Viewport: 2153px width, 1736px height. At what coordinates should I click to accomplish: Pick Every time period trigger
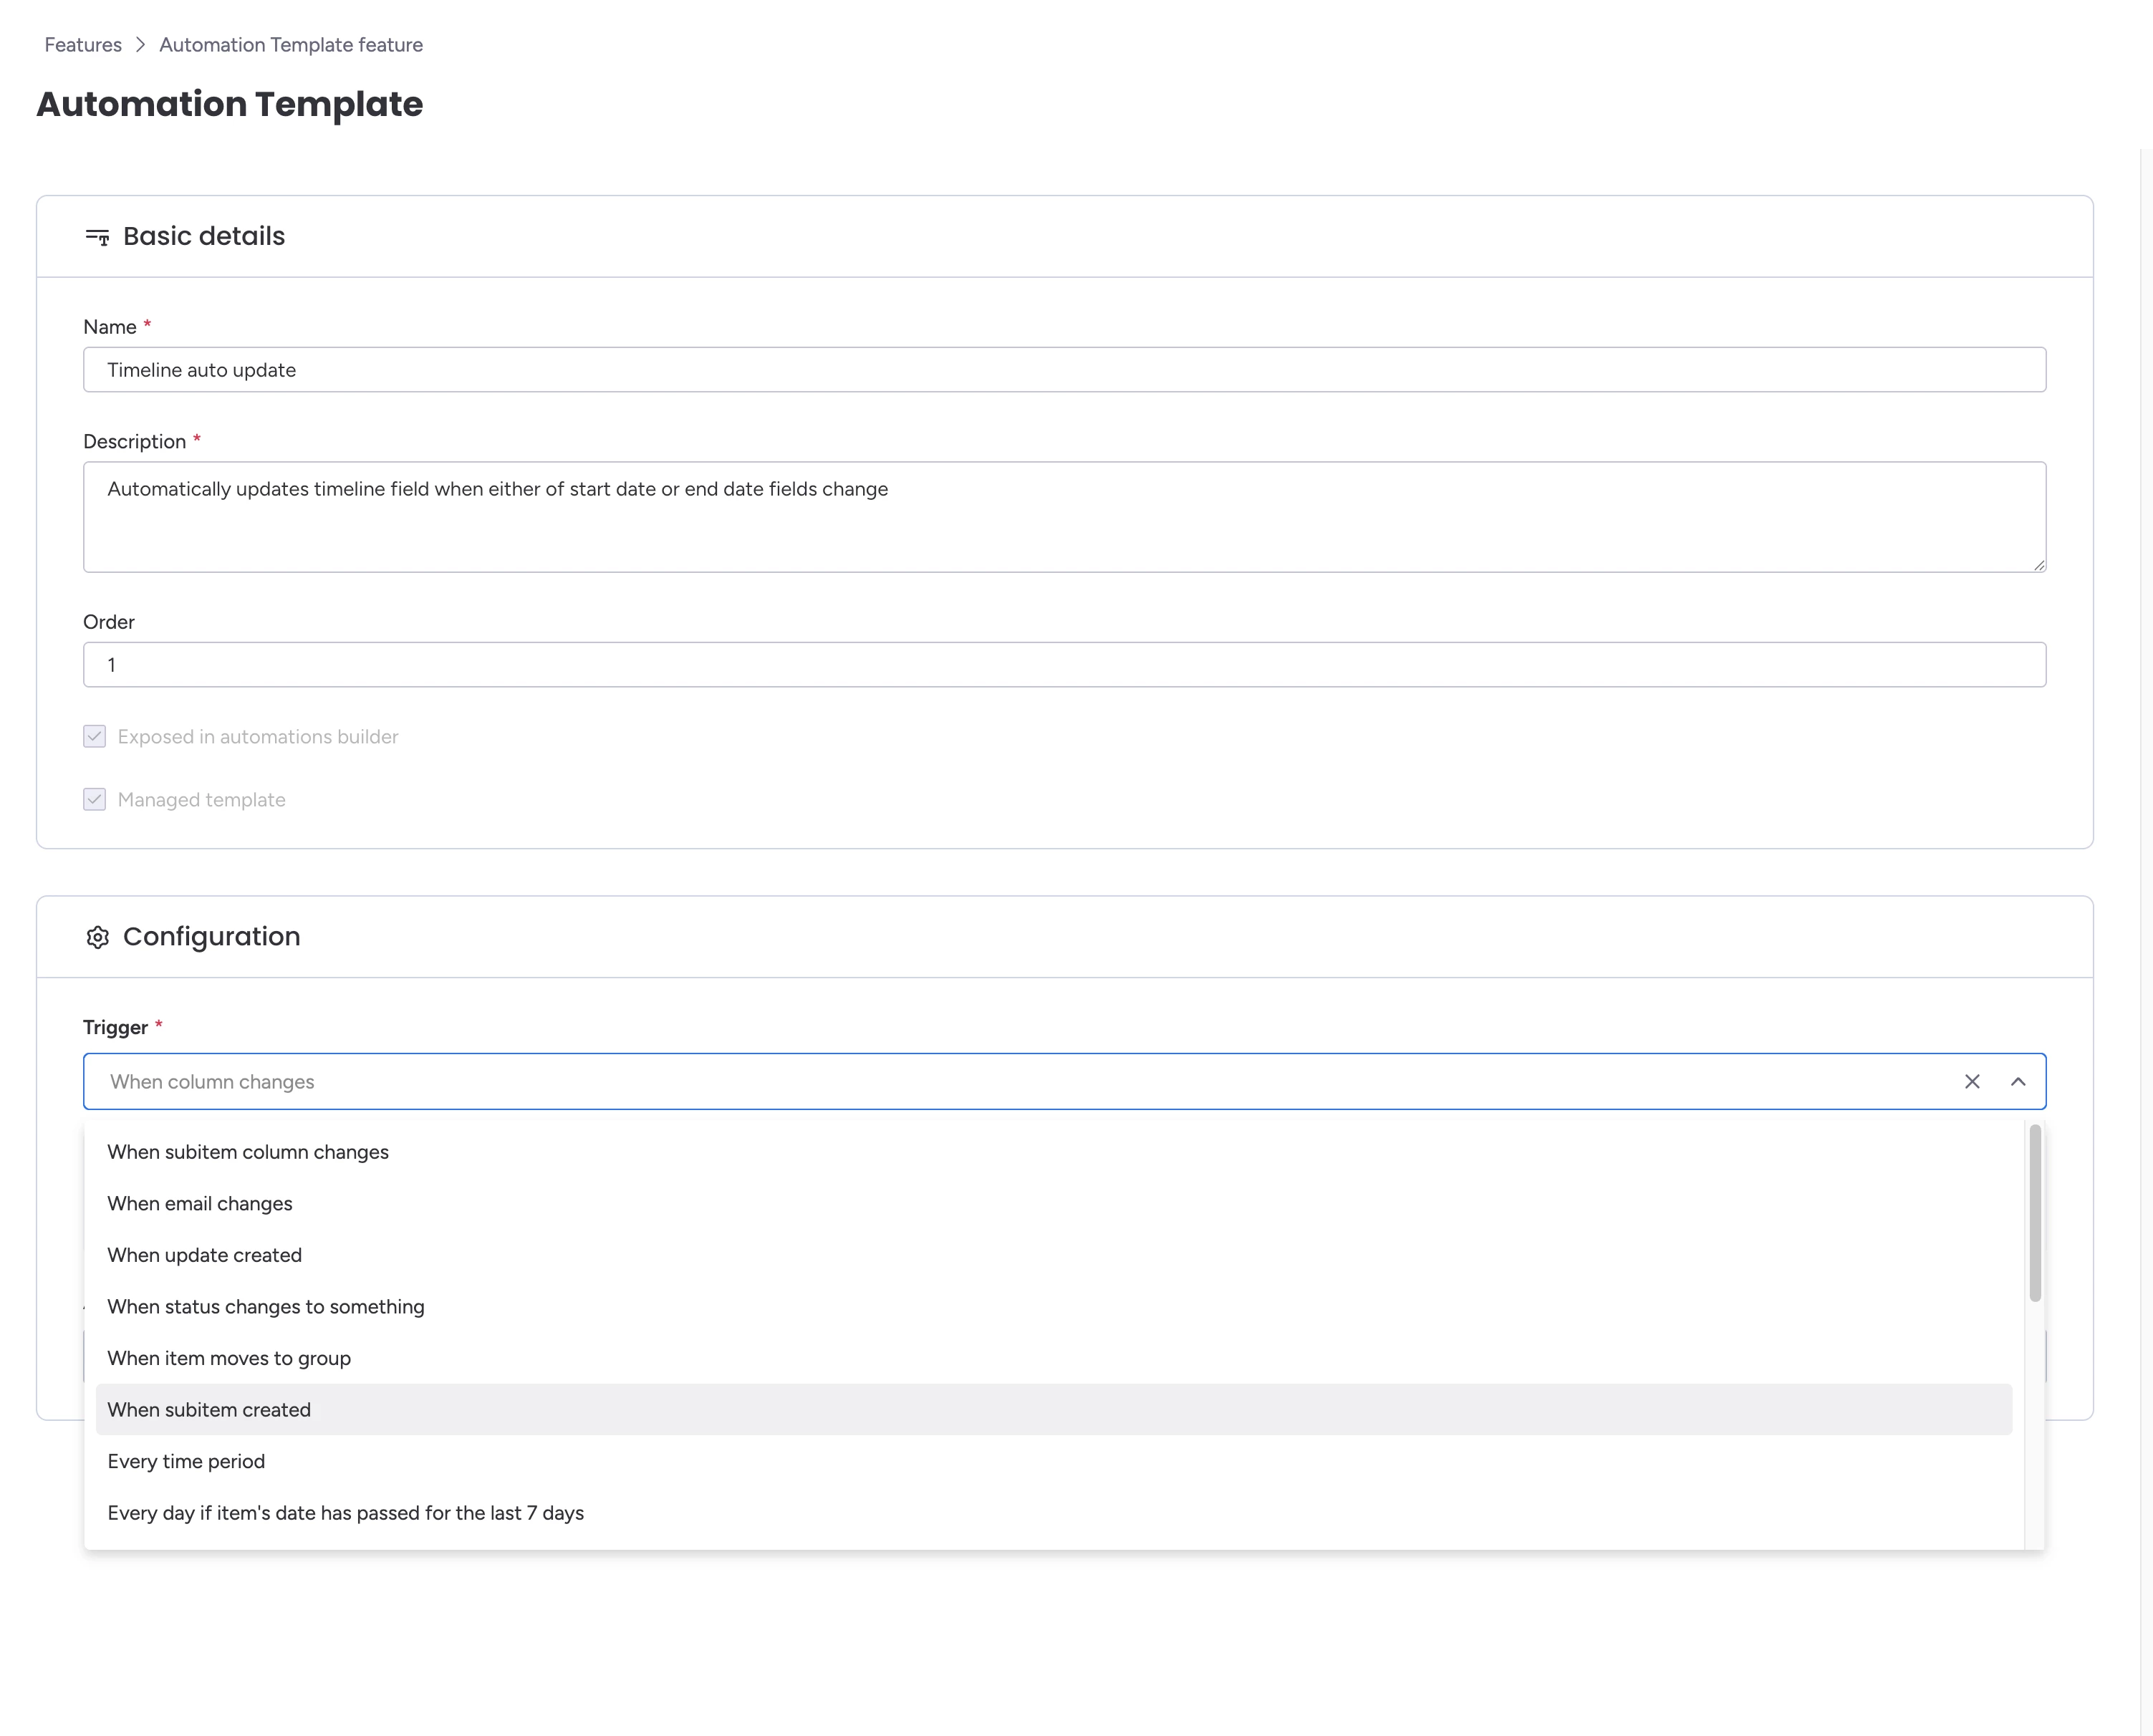[x=186, y=1461]
